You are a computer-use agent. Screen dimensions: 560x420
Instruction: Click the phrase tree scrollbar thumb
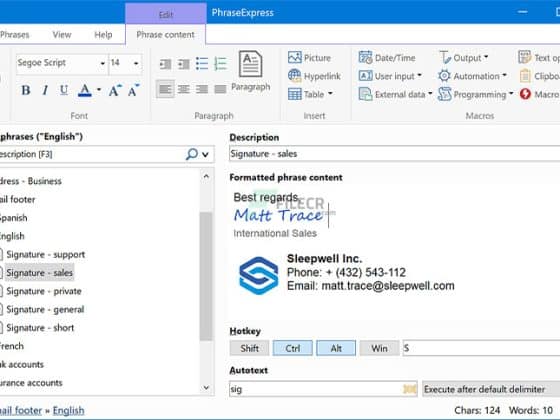(206, 276)
